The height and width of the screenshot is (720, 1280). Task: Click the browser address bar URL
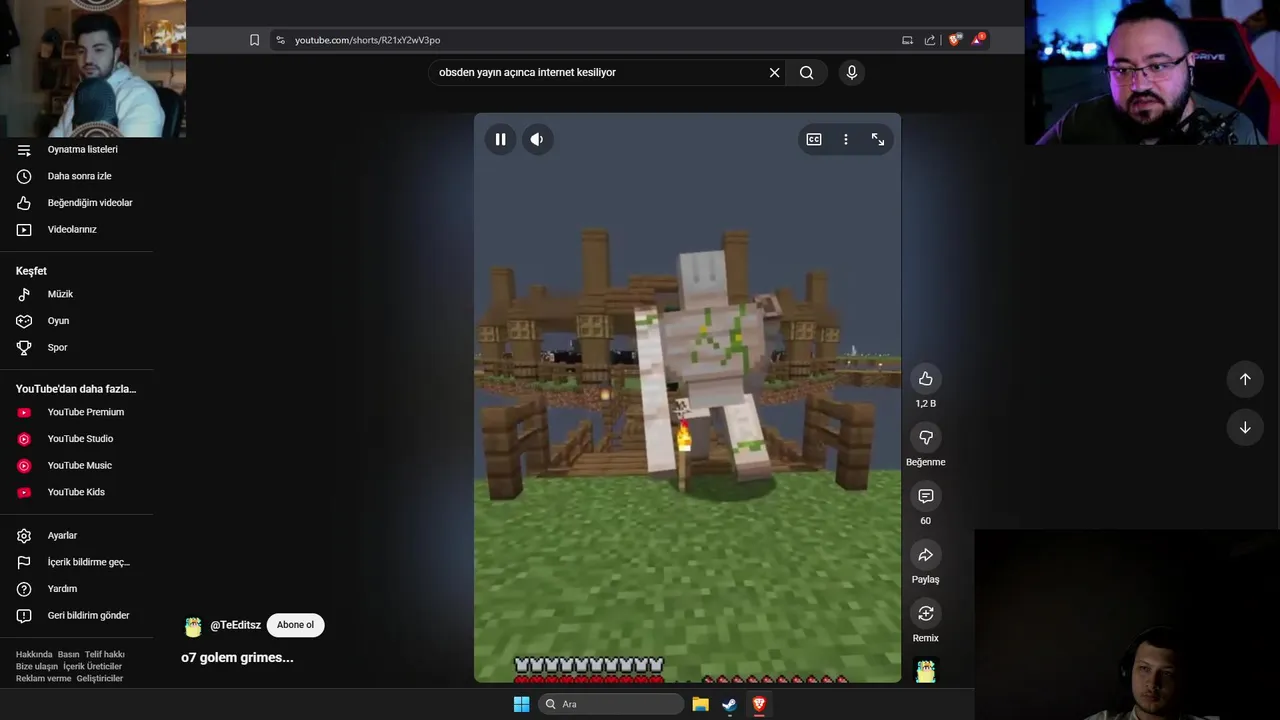tap(367, 40)
